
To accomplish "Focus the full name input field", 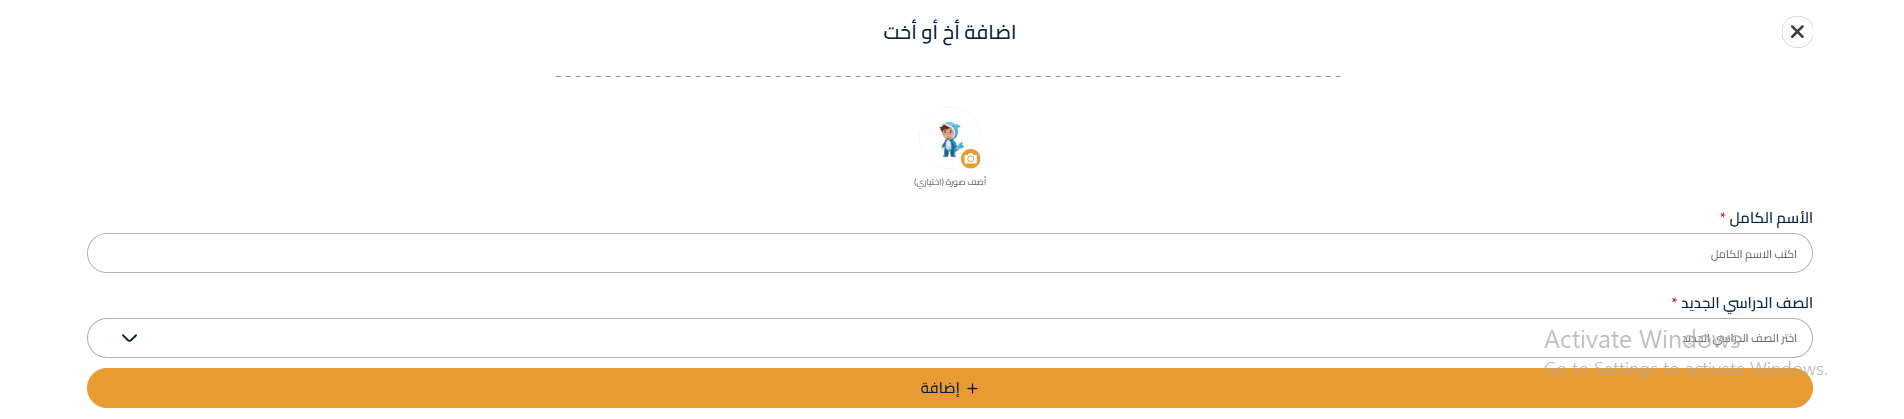I will click(x=950, y=253).
